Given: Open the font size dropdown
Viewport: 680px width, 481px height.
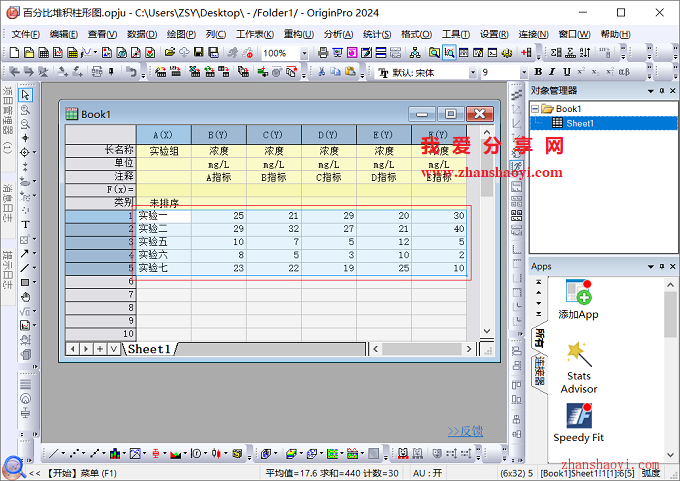Looking at the screenshot, I should (524, 72).
